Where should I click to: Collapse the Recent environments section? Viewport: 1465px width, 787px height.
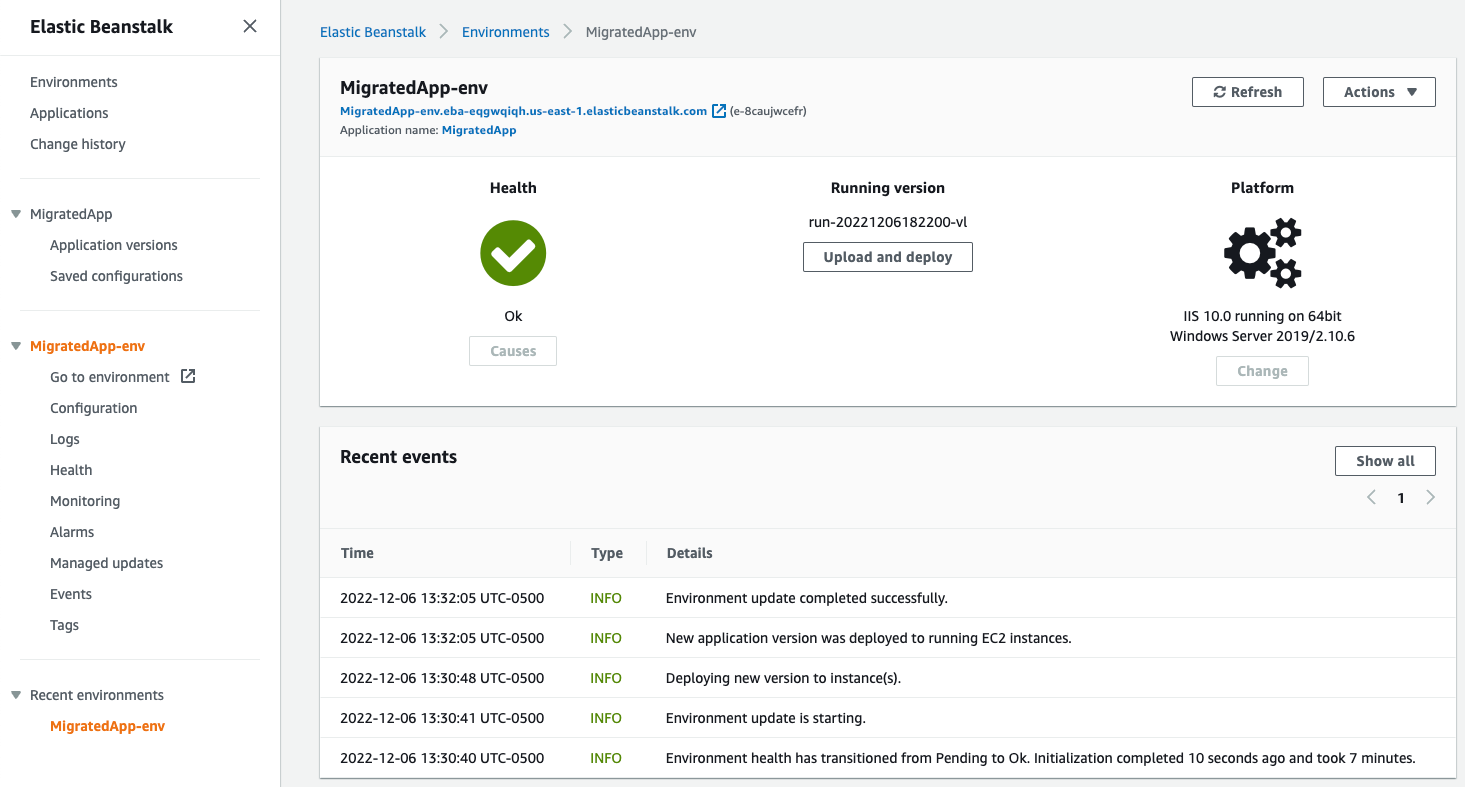(x=16, y=695)
